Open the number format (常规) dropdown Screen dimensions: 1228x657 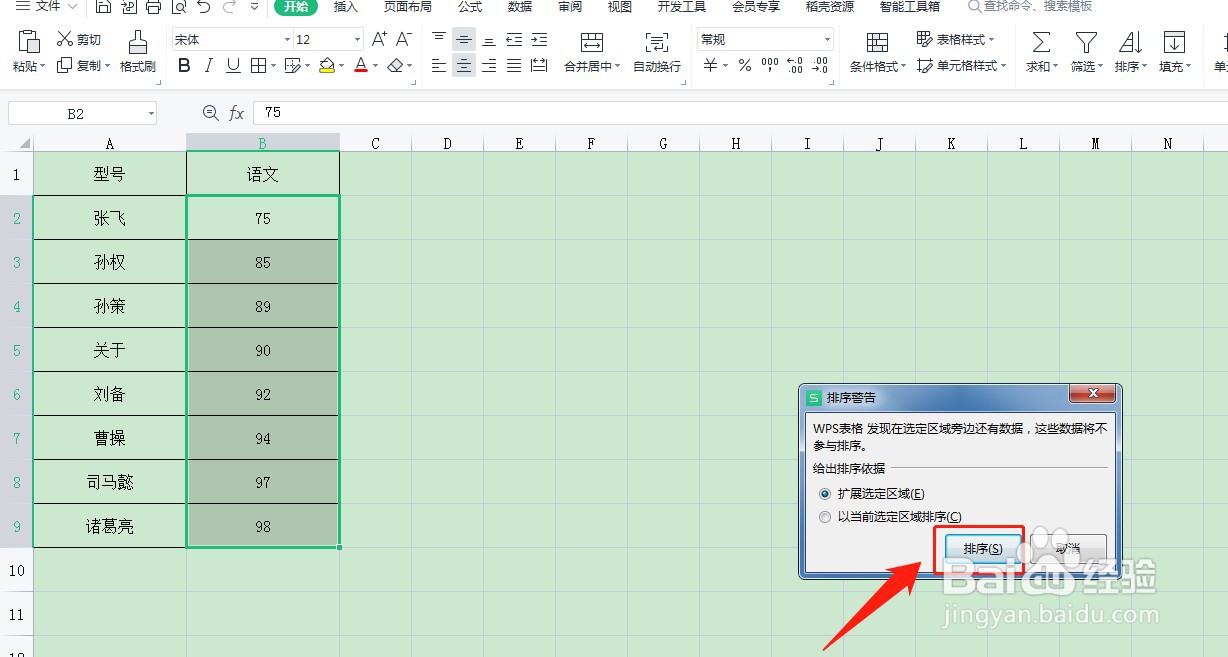point(827,40)
